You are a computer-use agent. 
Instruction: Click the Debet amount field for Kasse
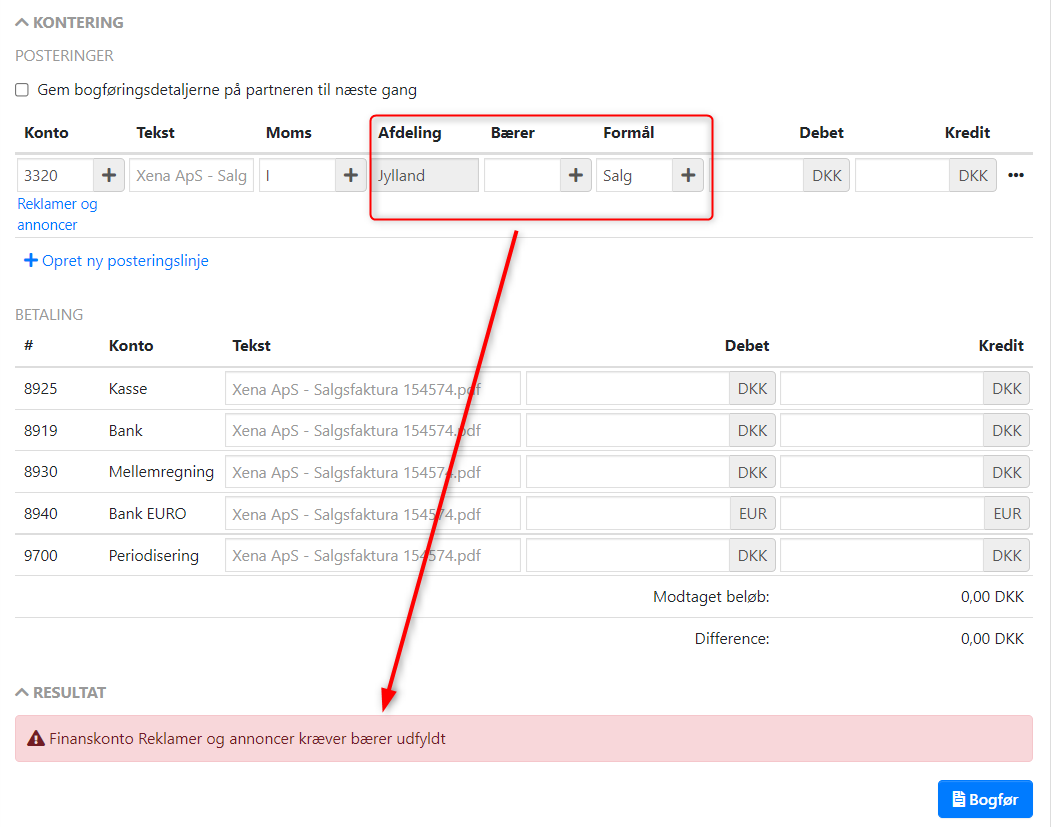tap(627, 388)
